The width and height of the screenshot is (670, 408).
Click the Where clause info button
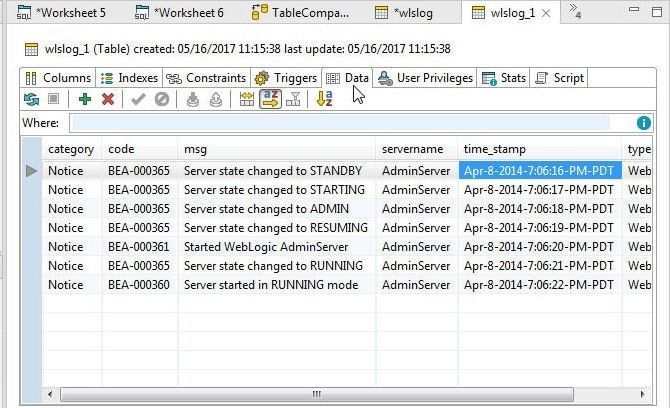pyautogui.click(x=644, y=123)
